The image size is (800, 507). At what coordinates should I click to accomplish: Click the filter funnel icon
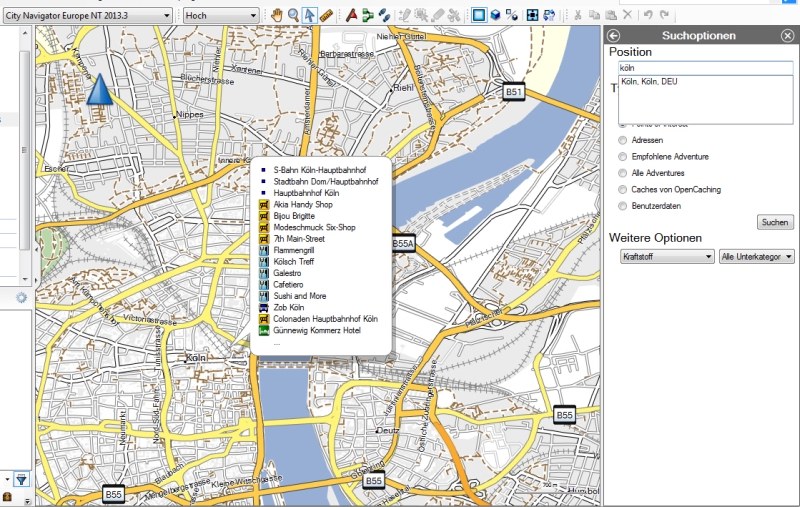21,479
